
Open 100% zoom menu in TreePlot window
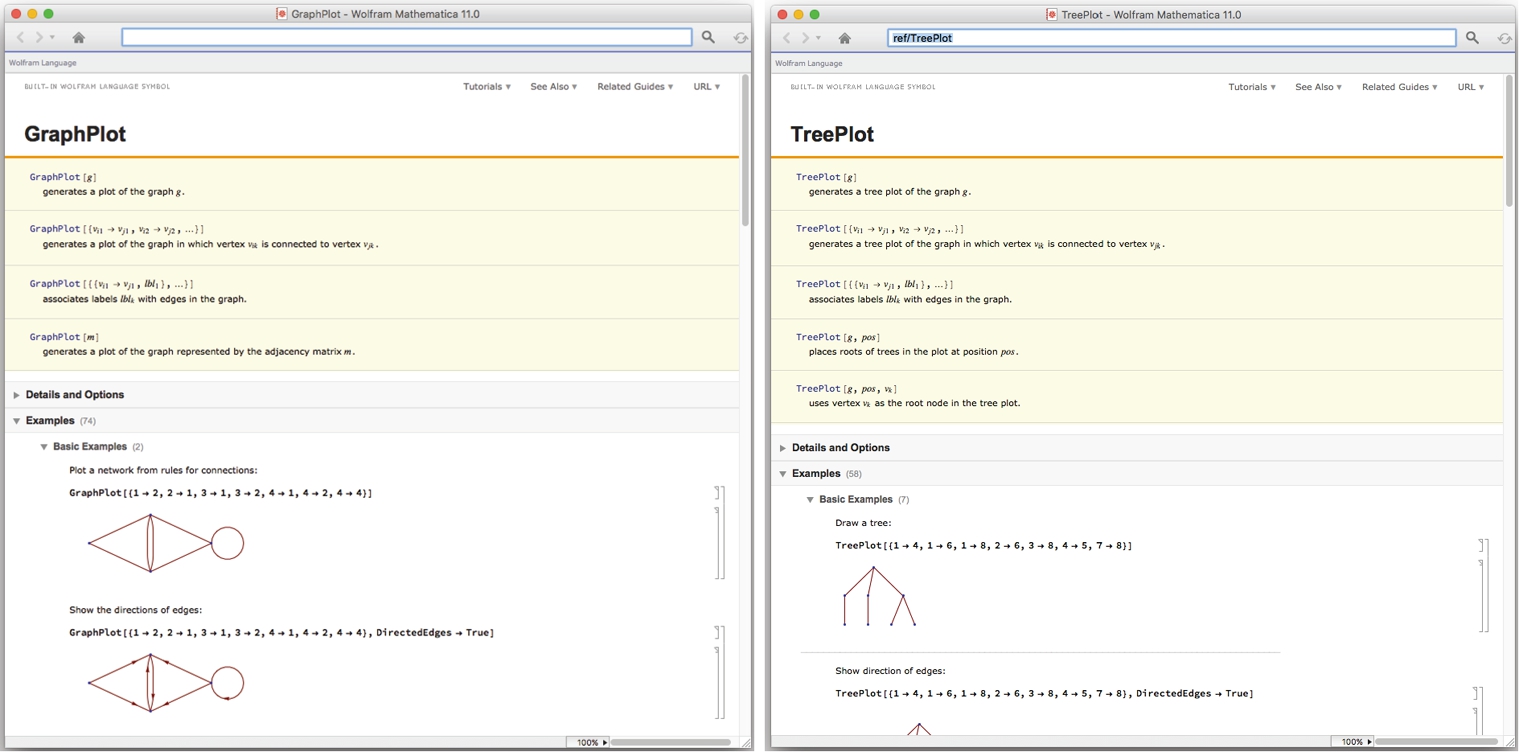point(1353,743)
